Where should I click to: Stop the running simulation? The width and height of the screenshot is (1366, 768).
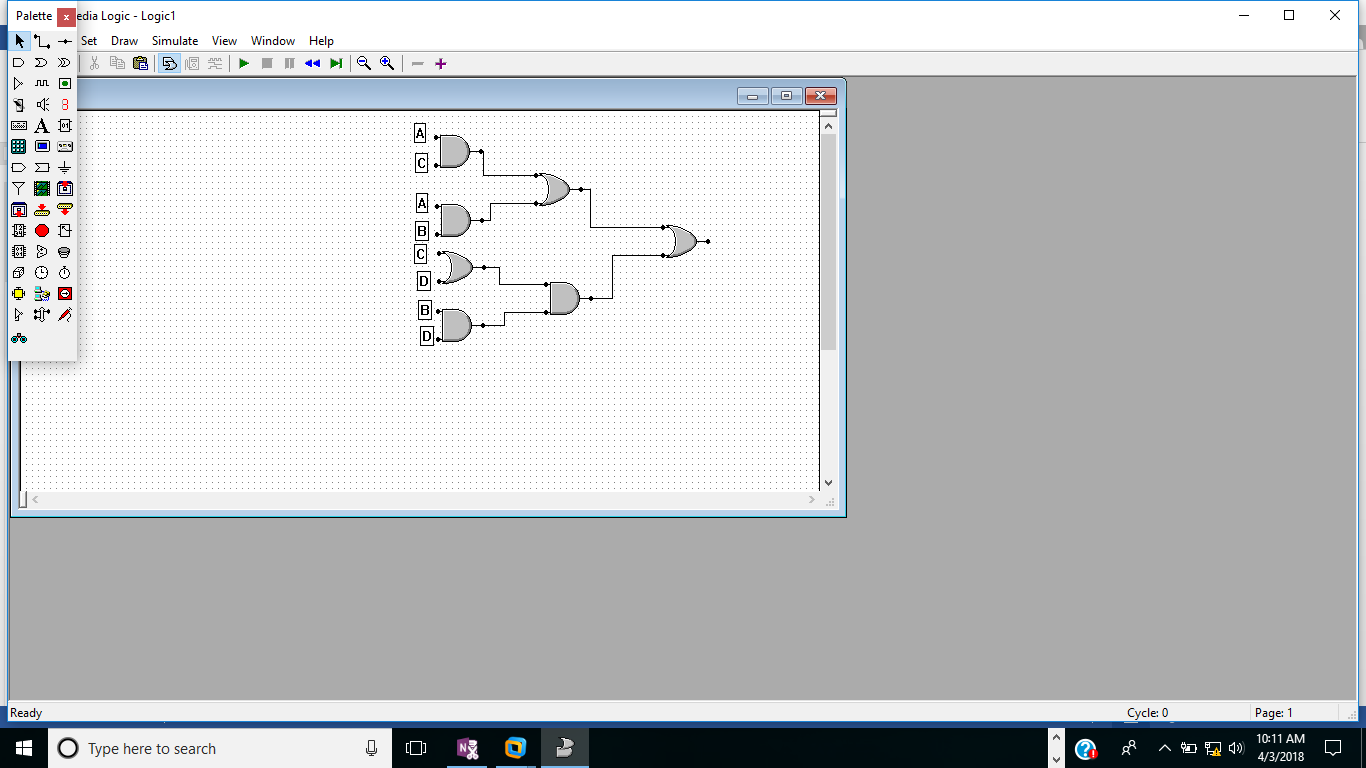[x=267, y=63]
